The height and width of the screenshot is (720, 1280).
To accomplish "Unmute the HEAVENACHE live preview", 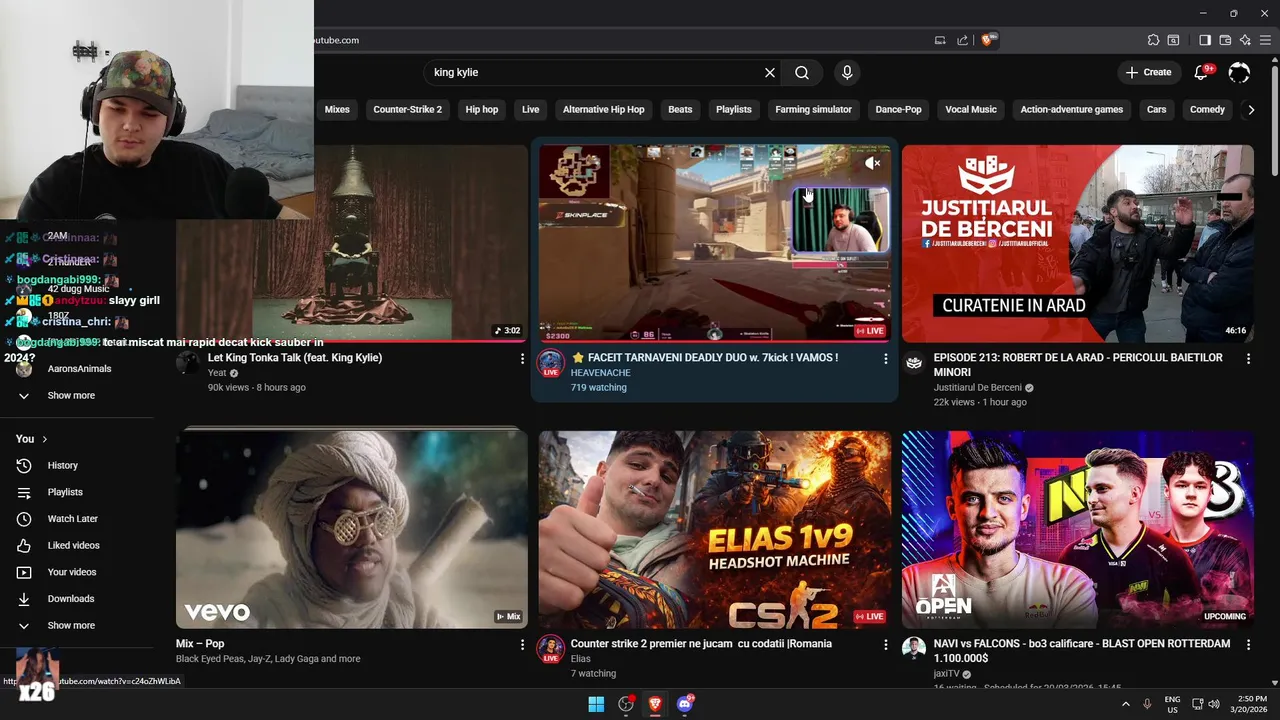I will coord(872,163).
